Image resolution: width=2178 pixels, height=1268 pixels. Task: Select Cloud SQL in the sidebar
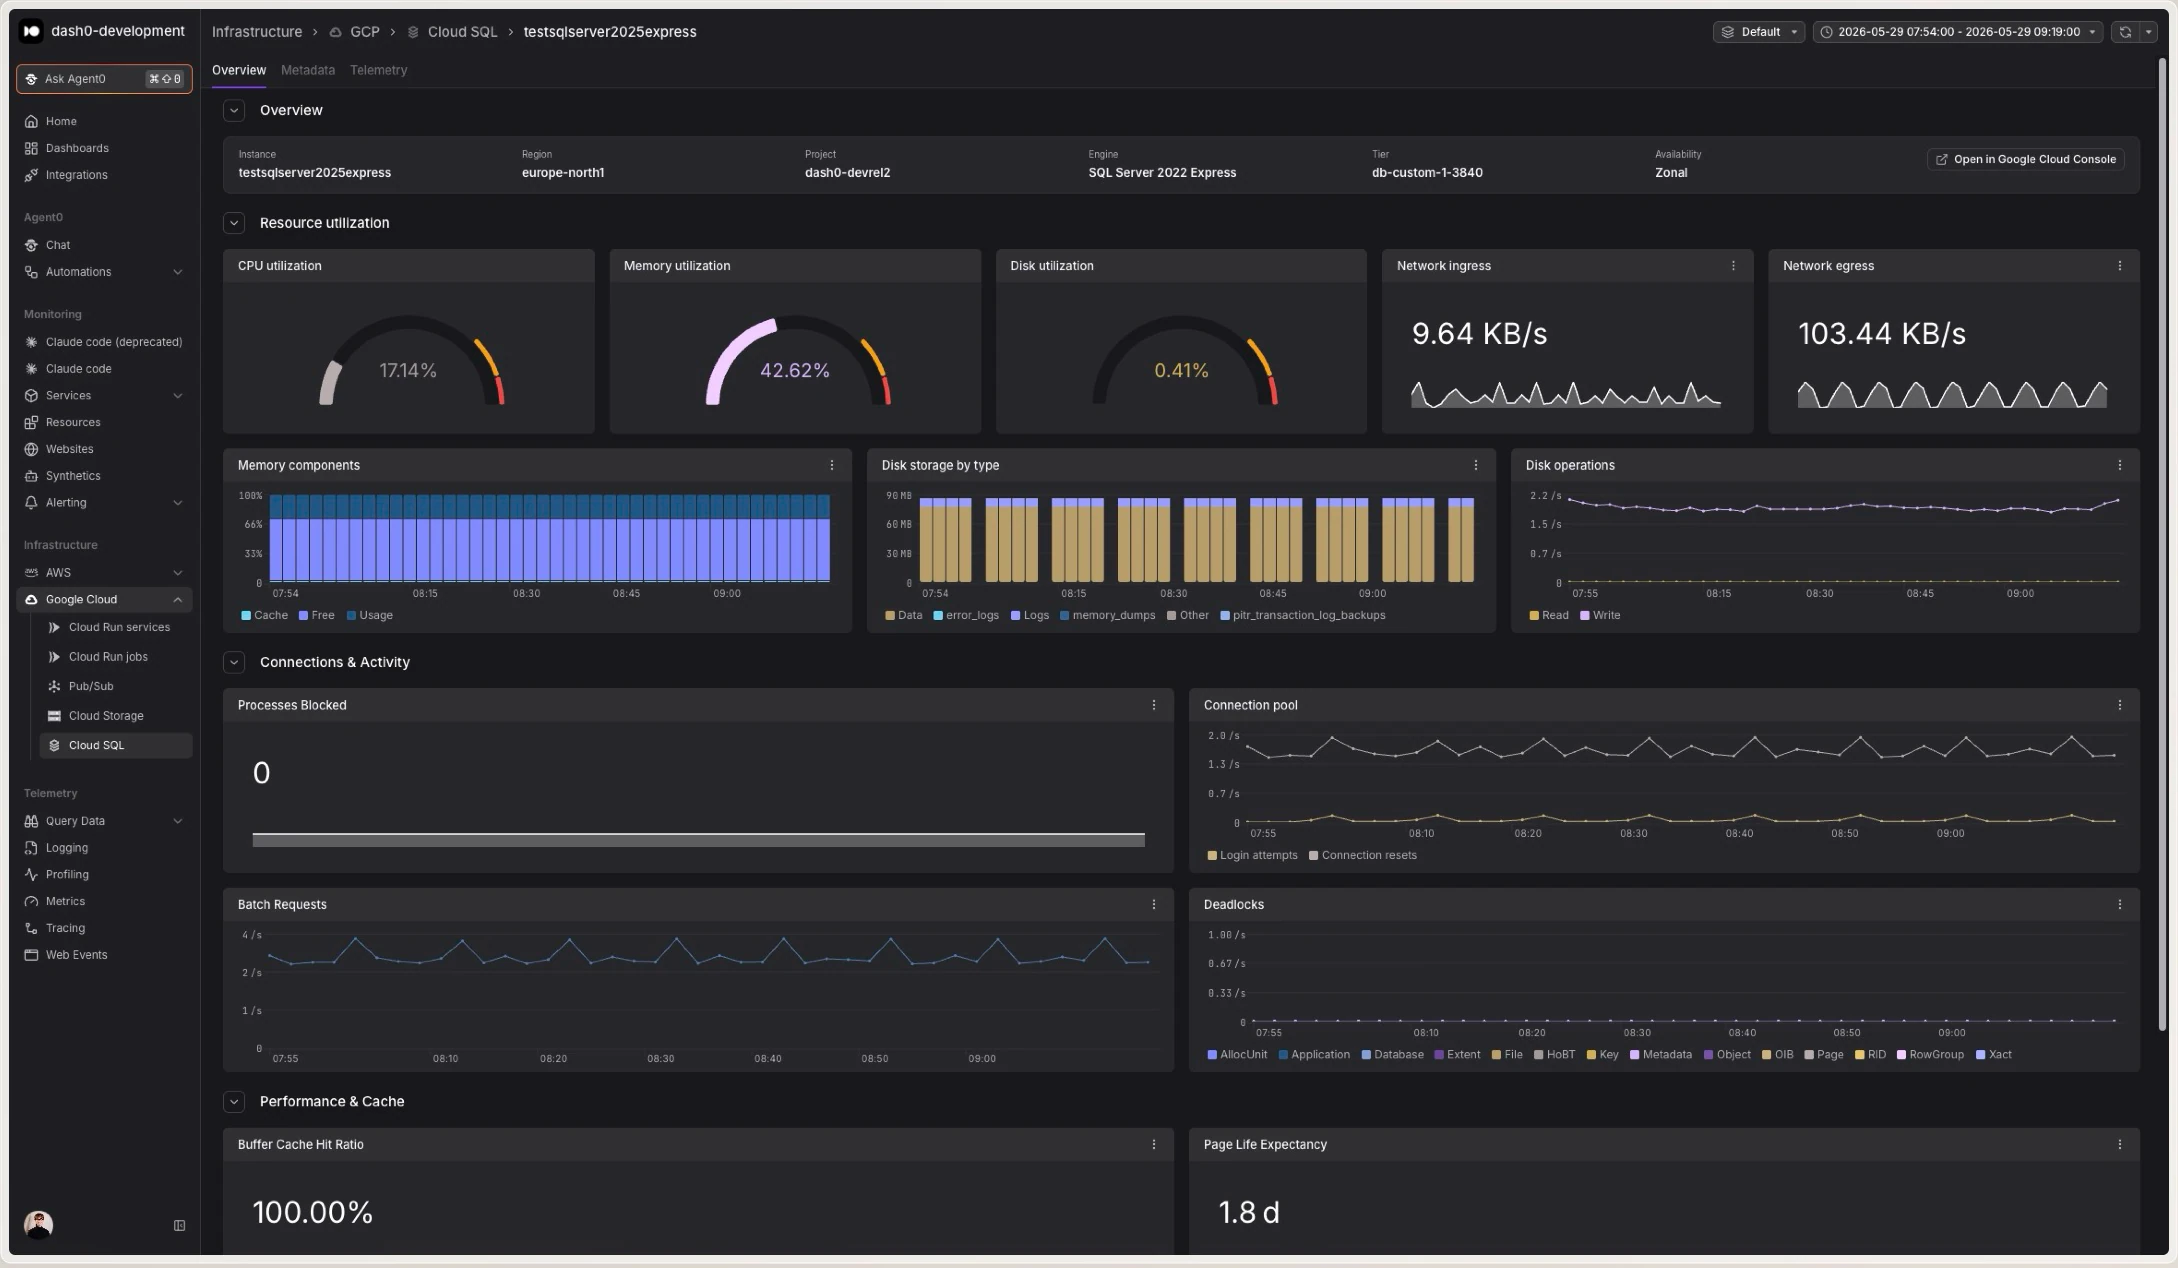tap(116, 745)
